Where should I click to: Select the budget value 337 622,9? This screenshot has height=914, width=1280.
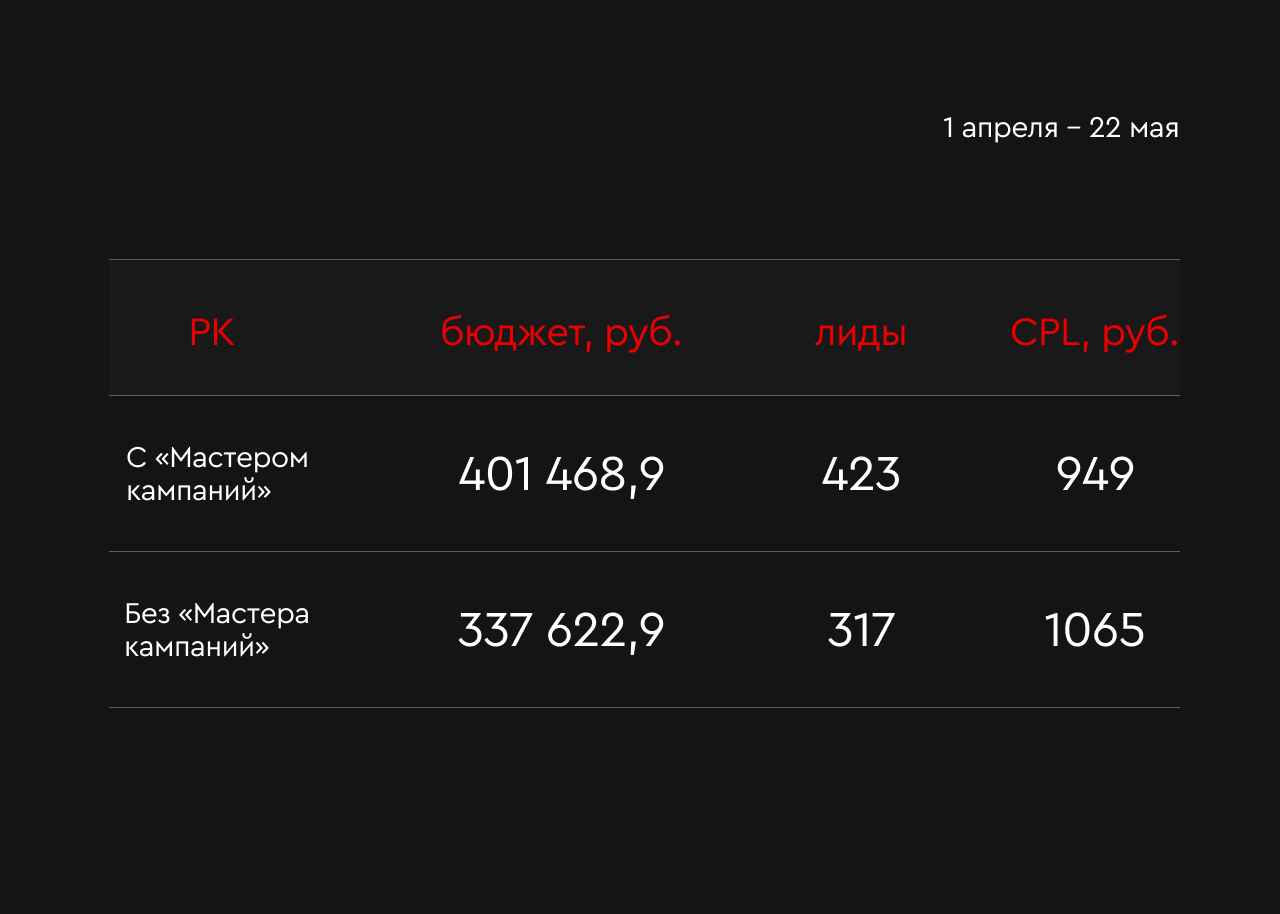[561, 630]
